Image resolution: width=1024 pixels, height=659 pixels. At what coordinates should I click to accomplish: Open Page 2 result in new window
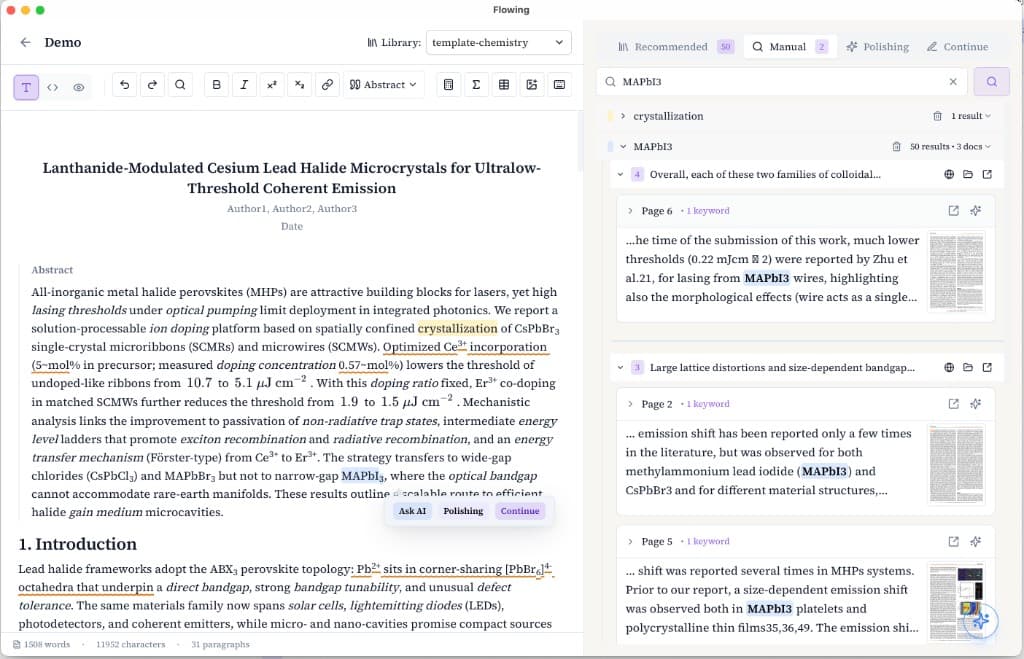[x=953, y=404]
